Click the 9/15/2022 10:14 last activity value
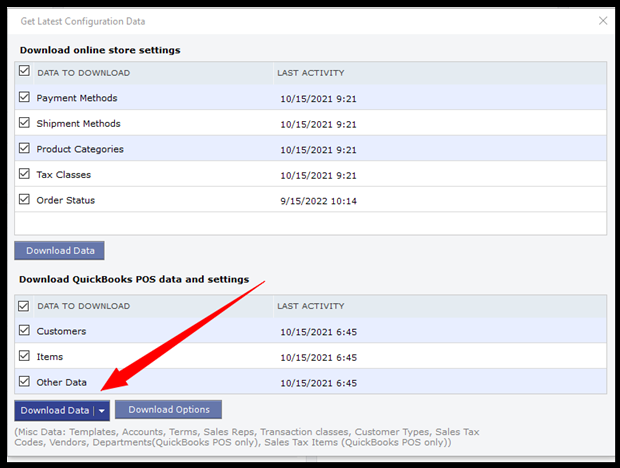 point(318,201)
